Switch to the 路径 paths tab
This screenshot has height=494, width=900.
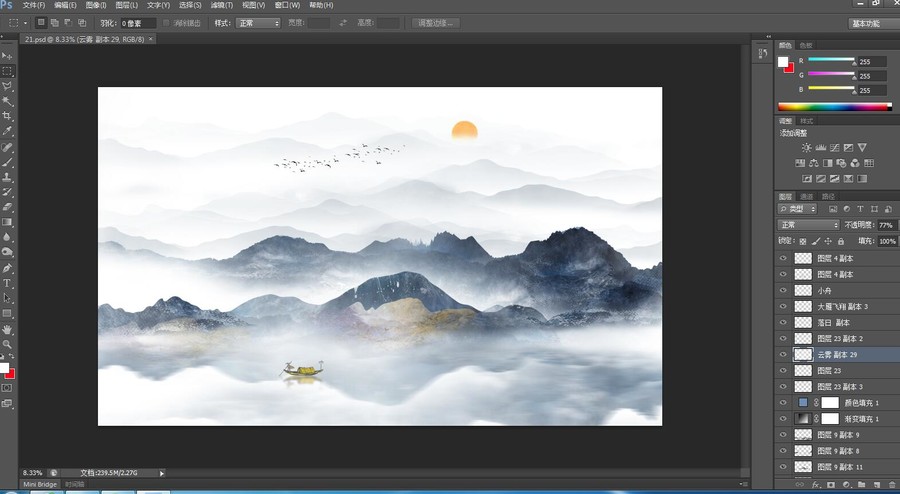[828, 196]
